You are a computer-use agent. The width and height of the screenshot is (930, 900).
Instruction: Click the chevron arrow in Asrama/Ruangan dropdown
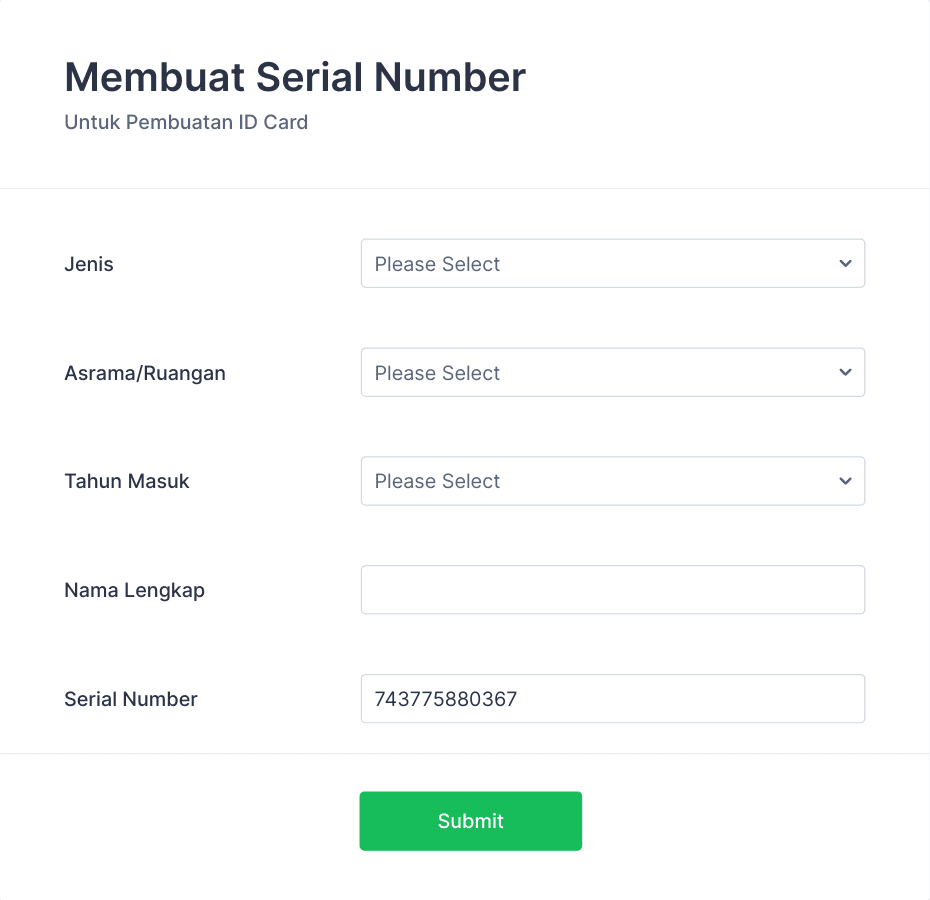point(845,373)
